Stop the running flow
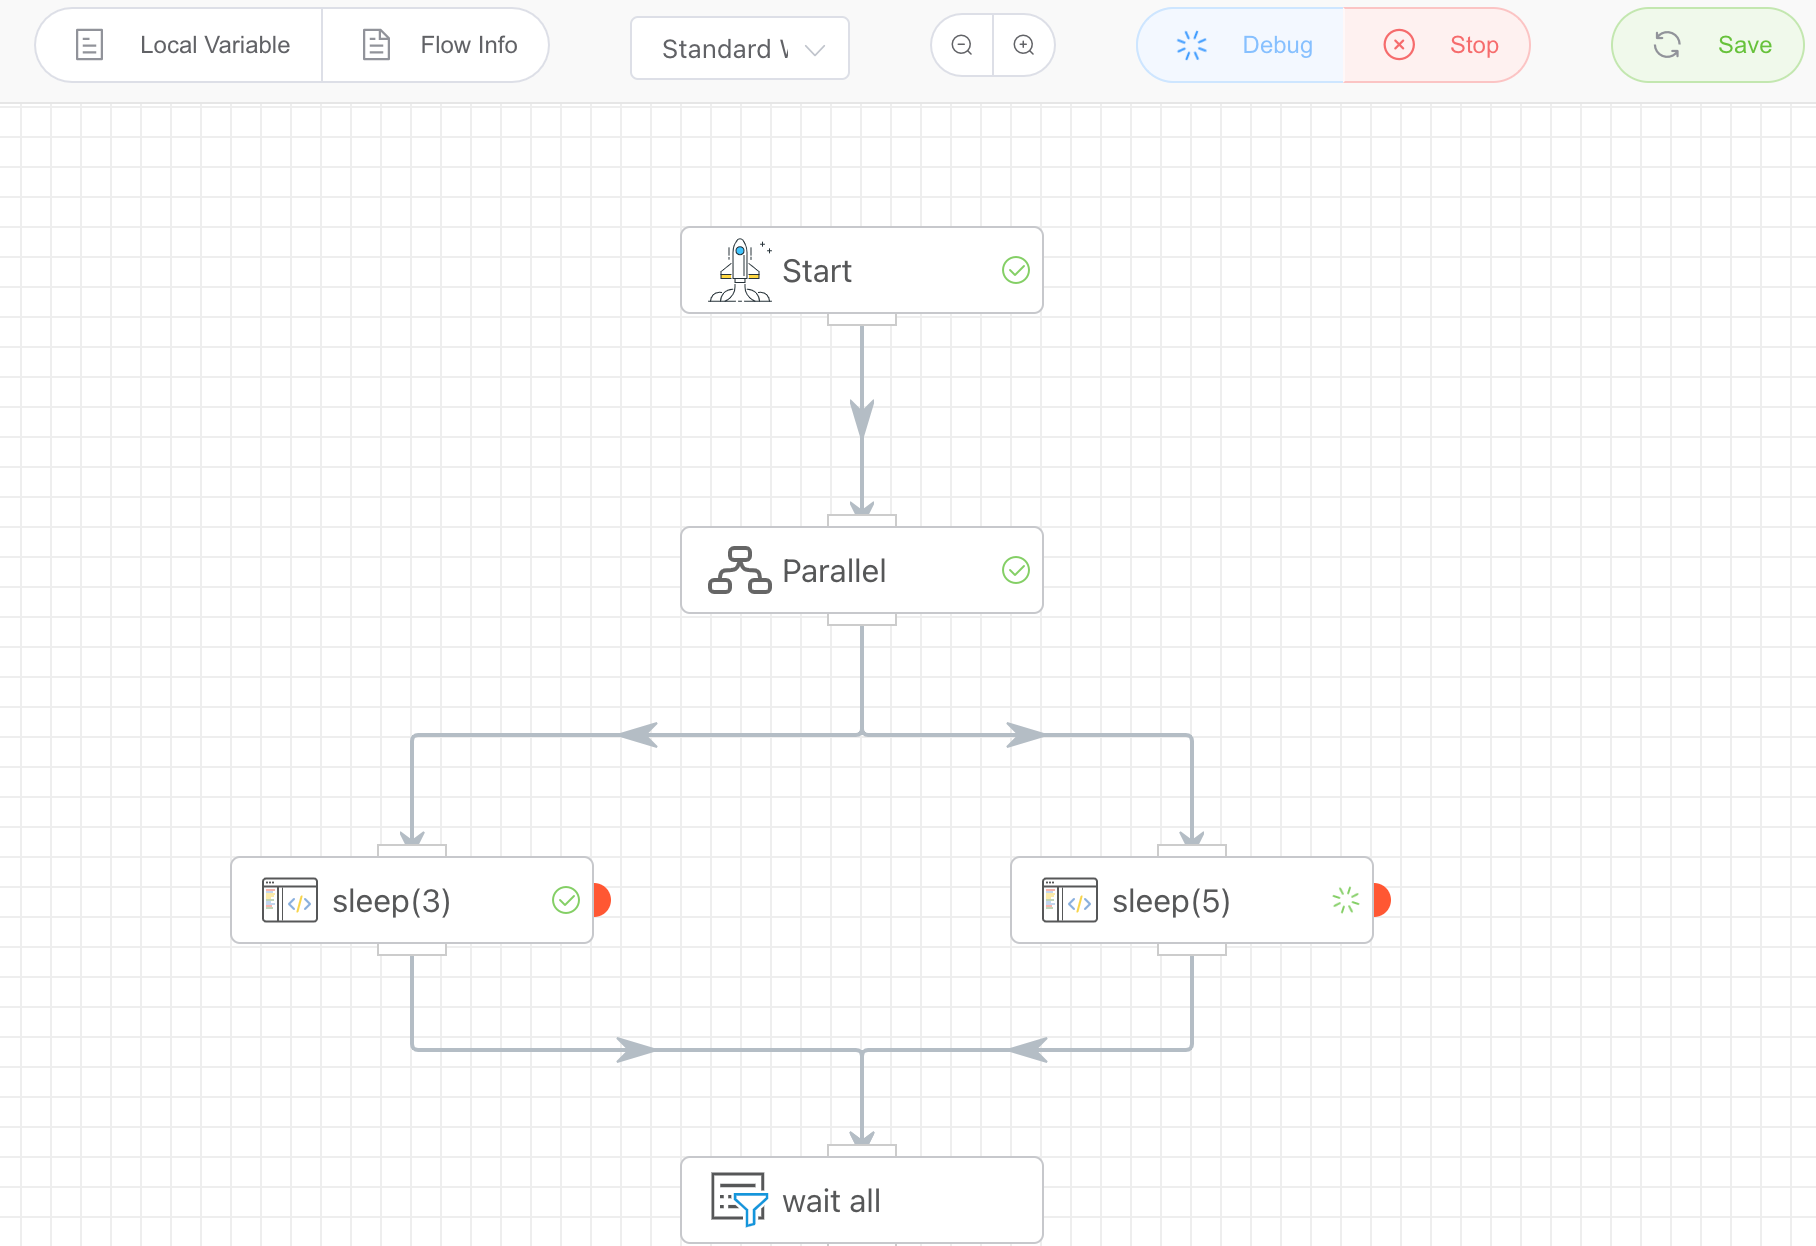 pos(1439,45)
